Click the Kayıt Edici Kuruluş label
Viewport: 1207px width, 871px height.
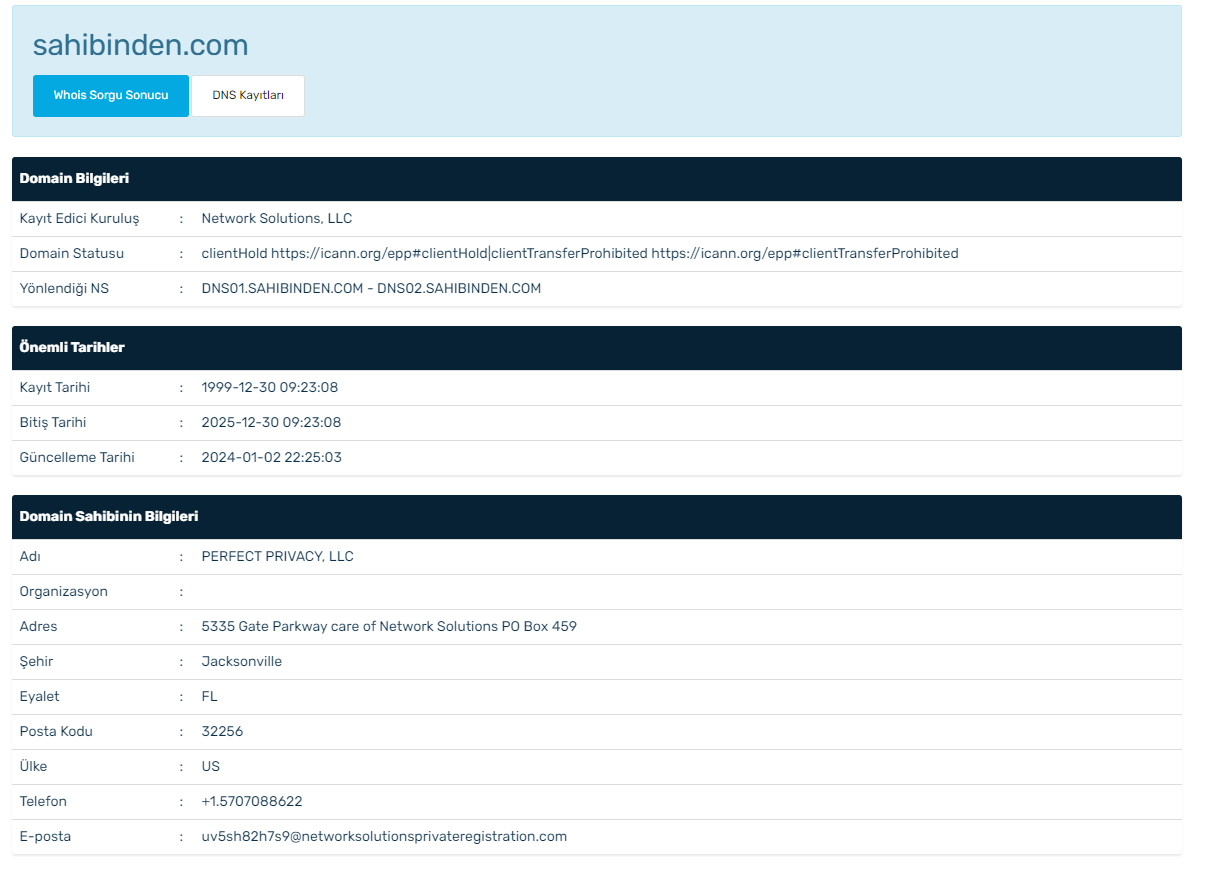click(80, 218)
